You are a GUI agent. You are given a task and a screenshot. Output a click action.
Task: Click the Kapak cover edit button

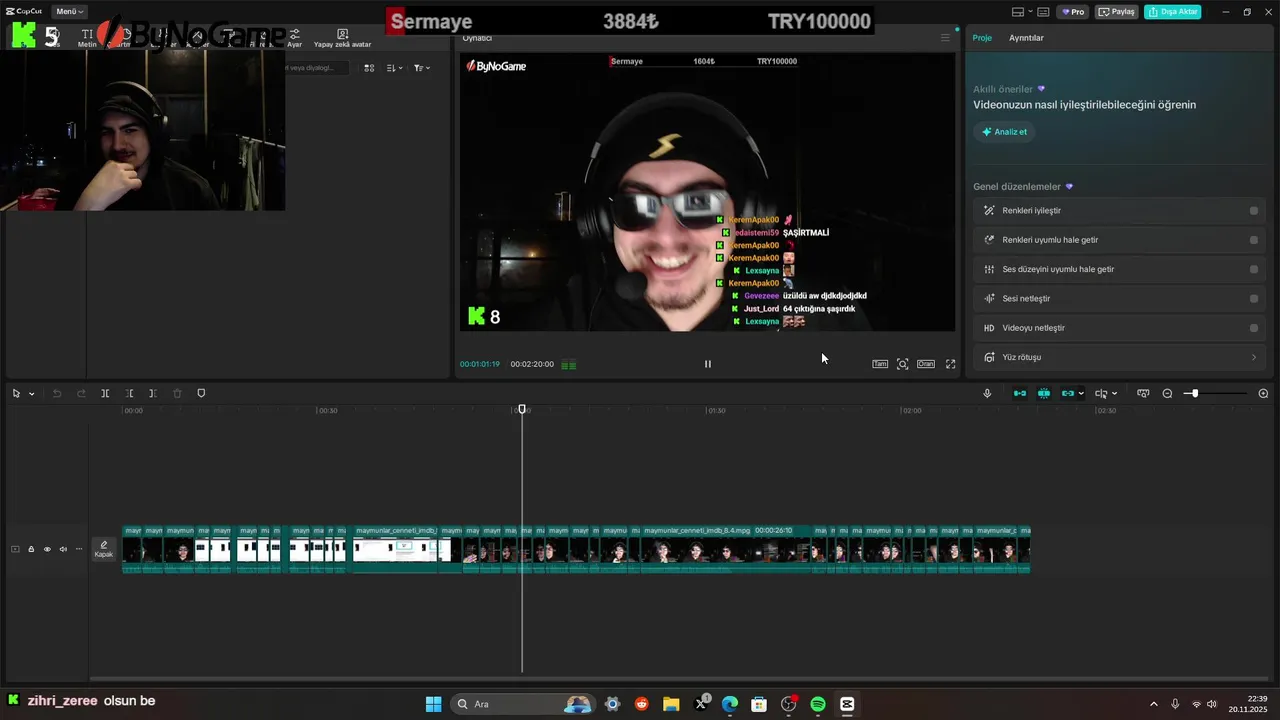104,549
